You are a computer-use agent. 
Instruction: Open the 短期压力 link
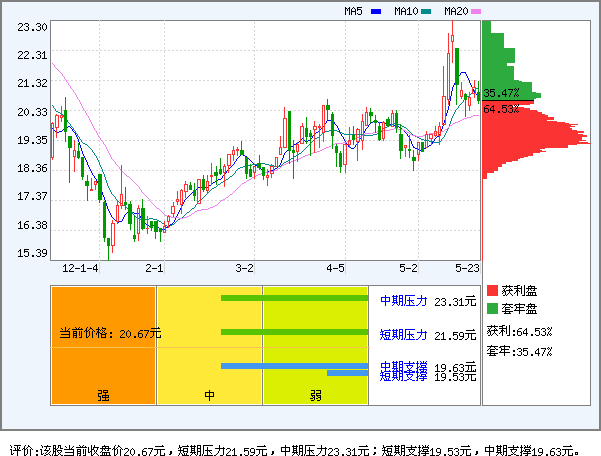click(403, 333)
